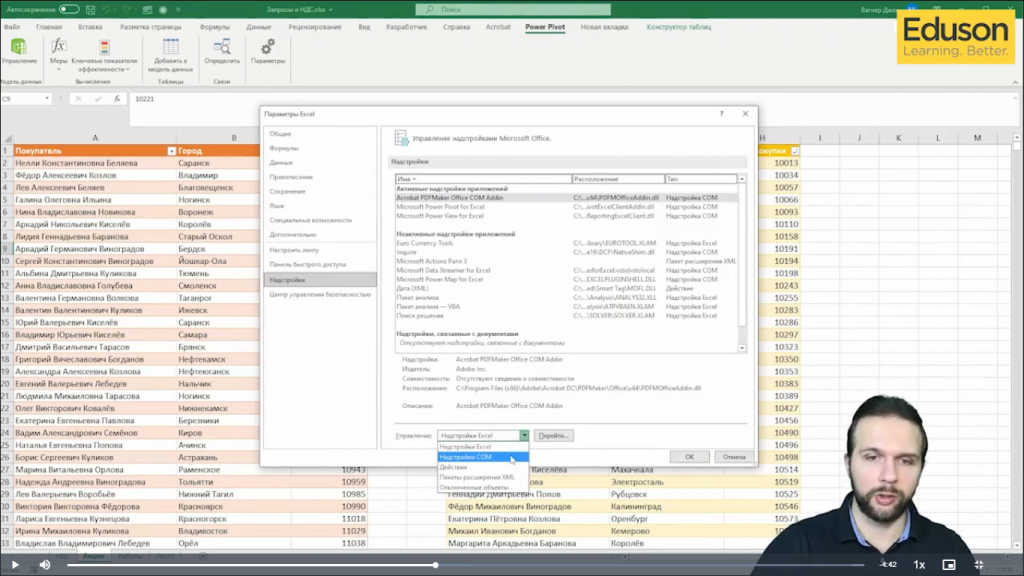Click the Определить relationships icon
The height and width of the screenshot is (576, 1024).
click(222, 47)
